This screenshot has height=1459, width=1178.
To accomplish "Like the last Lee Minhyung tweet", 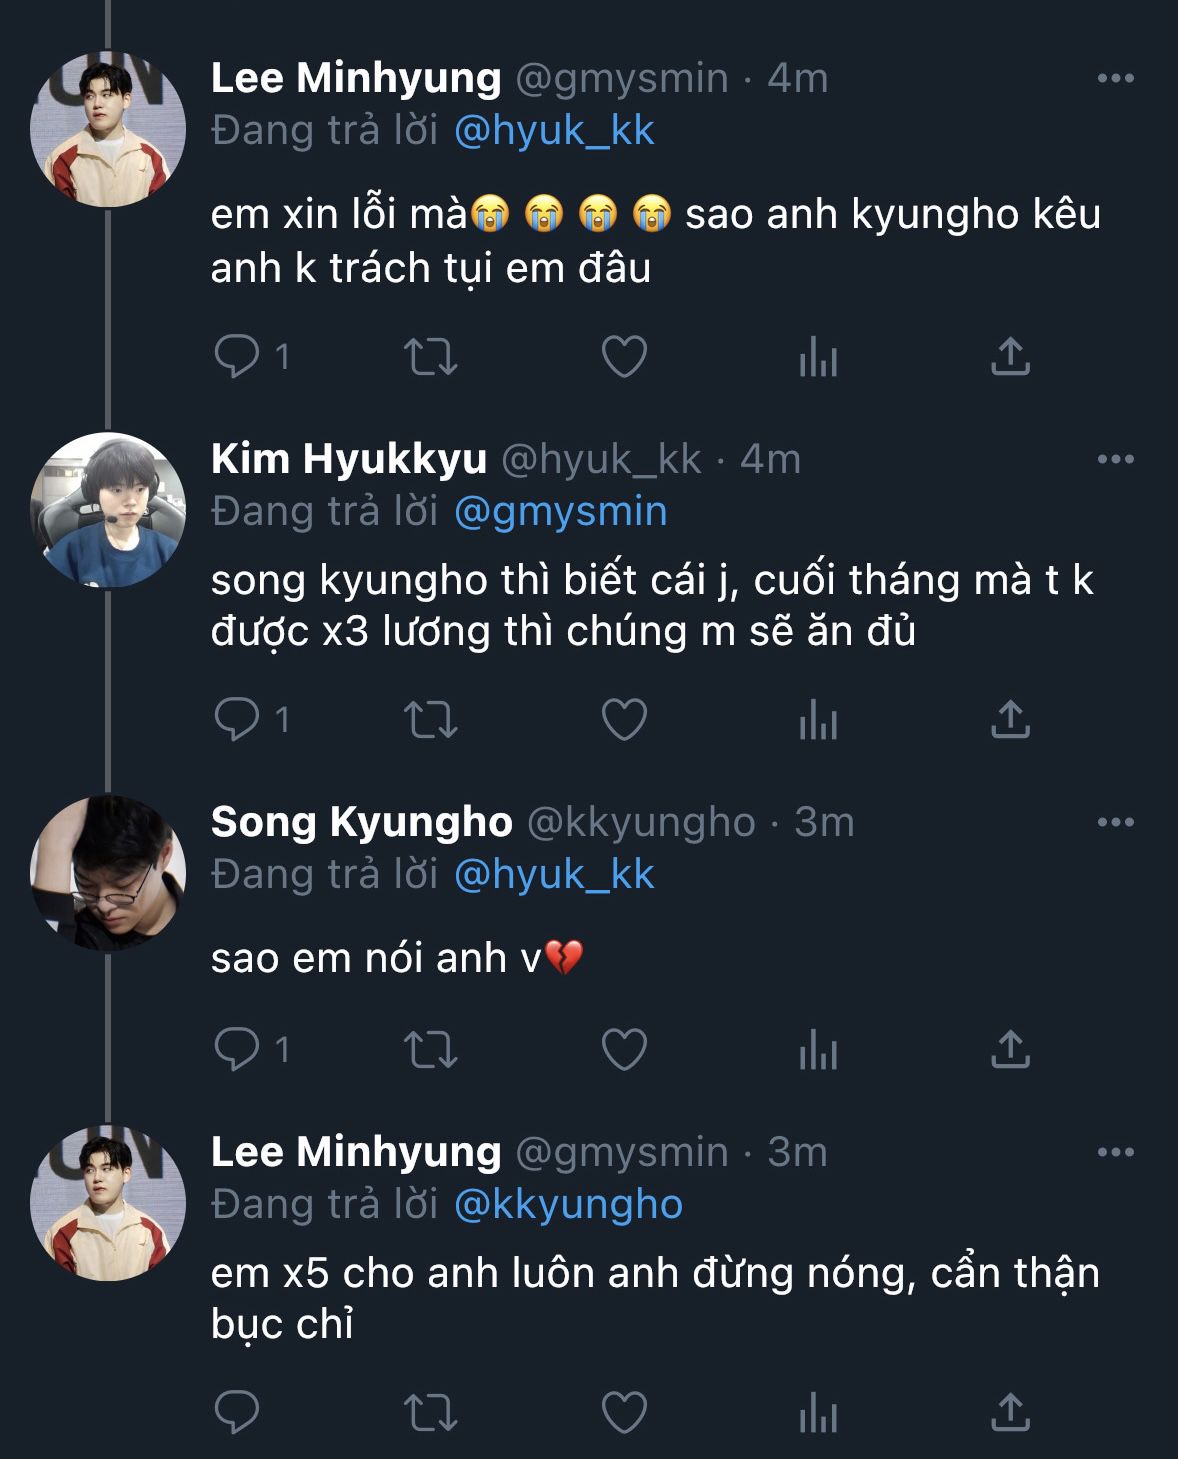I will click(x=624, y=1412).
